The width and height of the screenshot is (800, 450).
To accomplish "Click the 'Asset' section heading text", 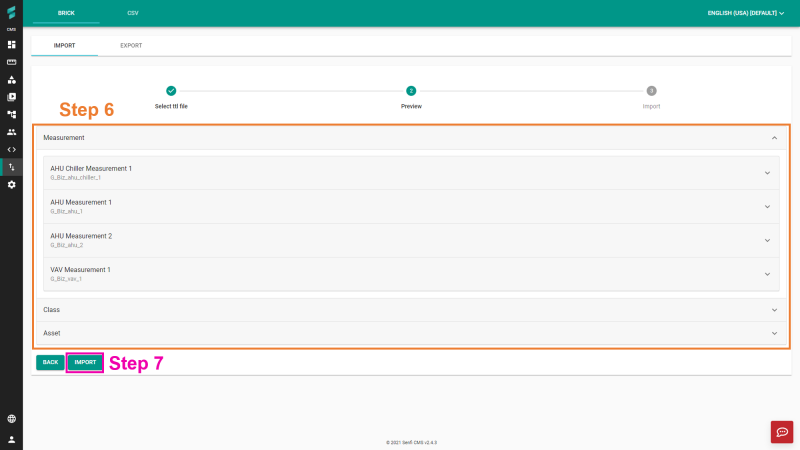I will pyautogui.click(x=52, y=333).
